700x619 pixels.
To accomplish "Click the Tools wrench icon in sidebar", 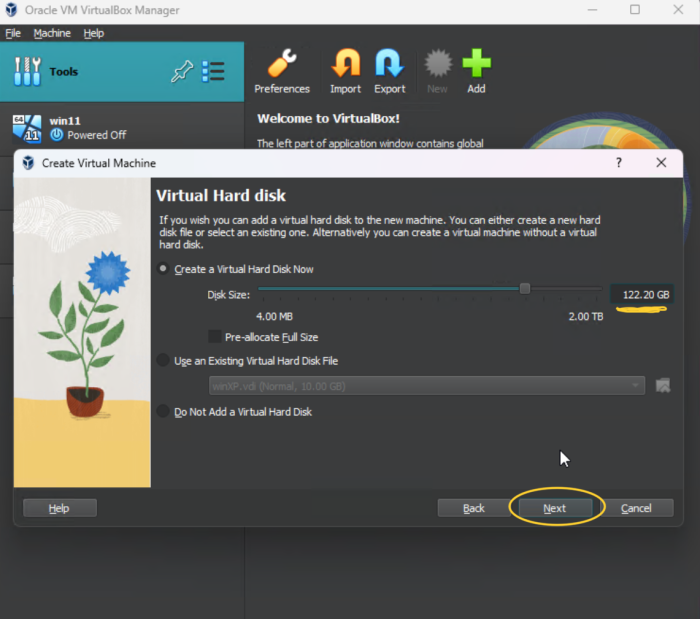I will [27, 71].
